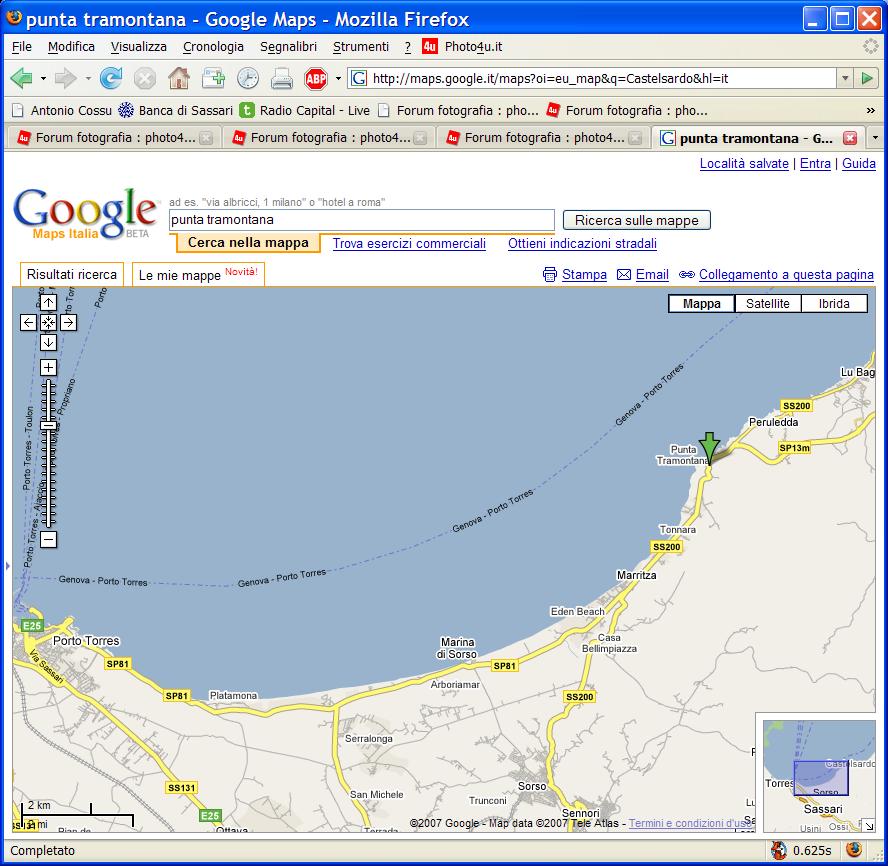Click the Fasterfox timer icon in status bar
The image size is (888, 866).
pyautogui.click(x=780, y=850)
